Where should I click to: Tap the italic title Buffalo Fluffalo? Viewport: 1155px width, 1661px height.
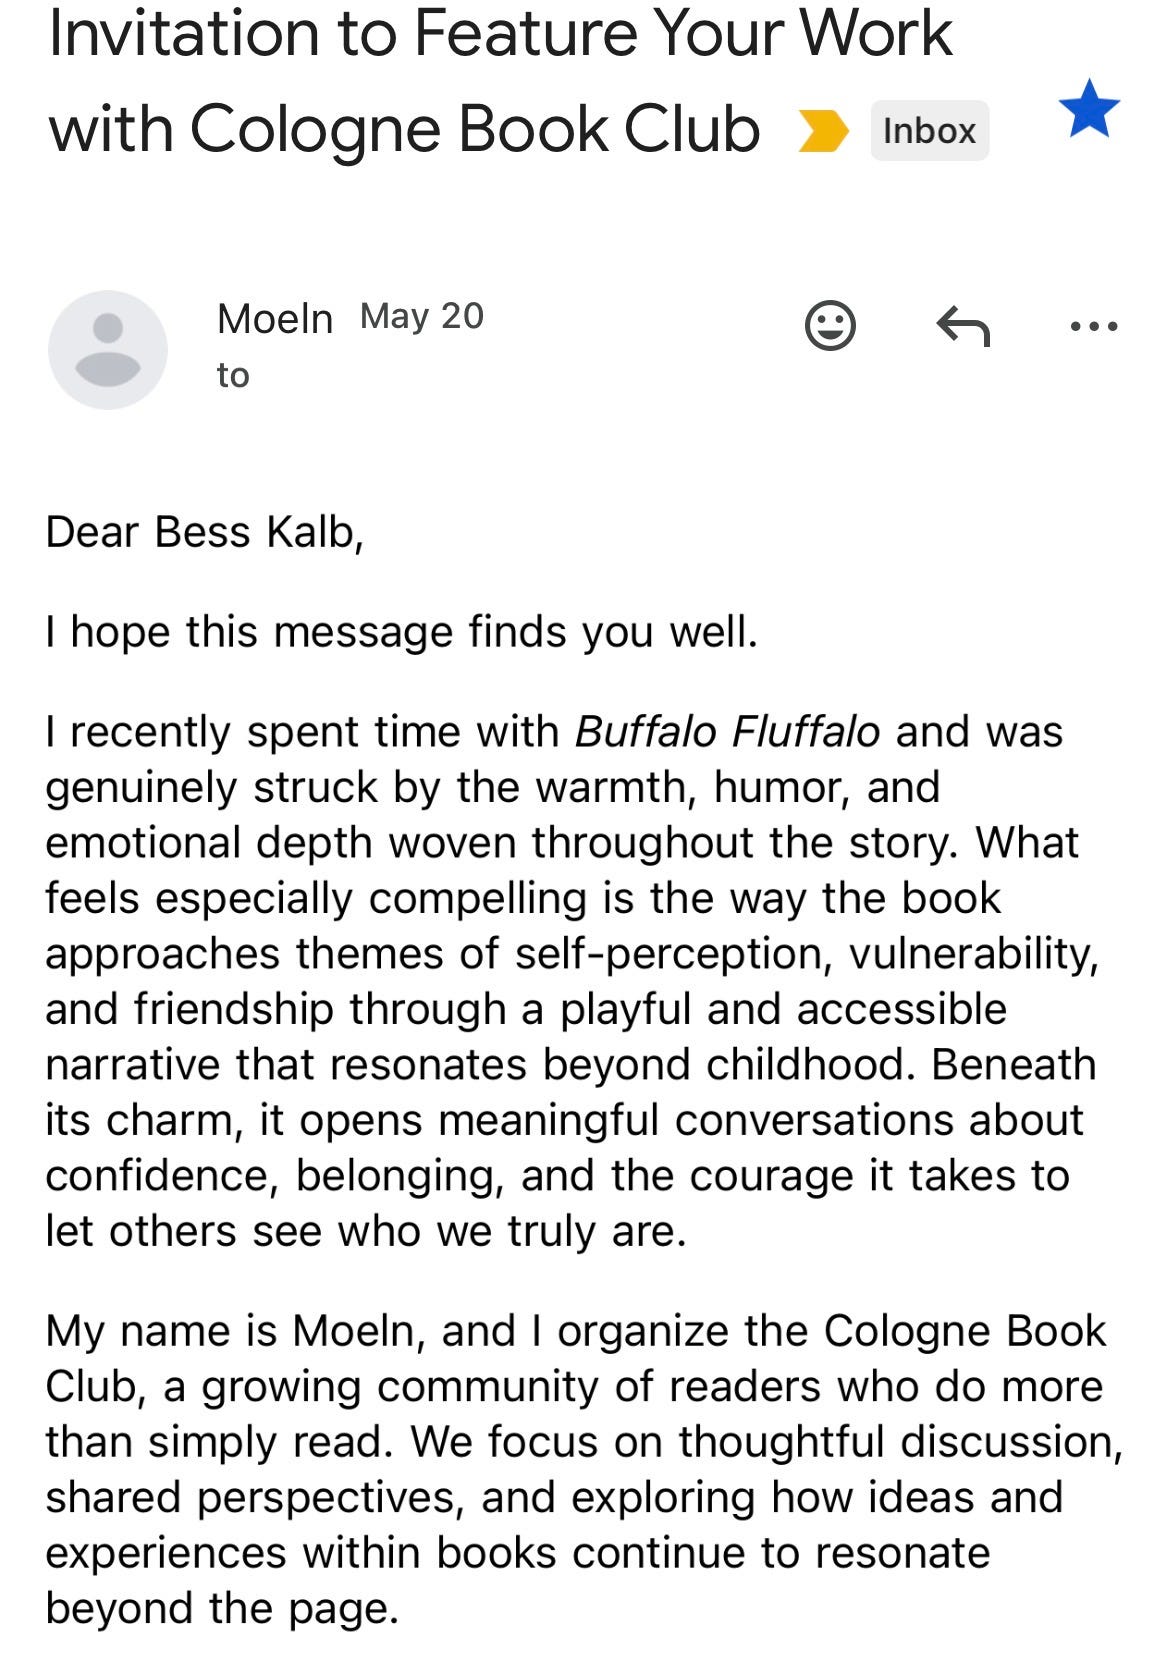pos(727,732)
